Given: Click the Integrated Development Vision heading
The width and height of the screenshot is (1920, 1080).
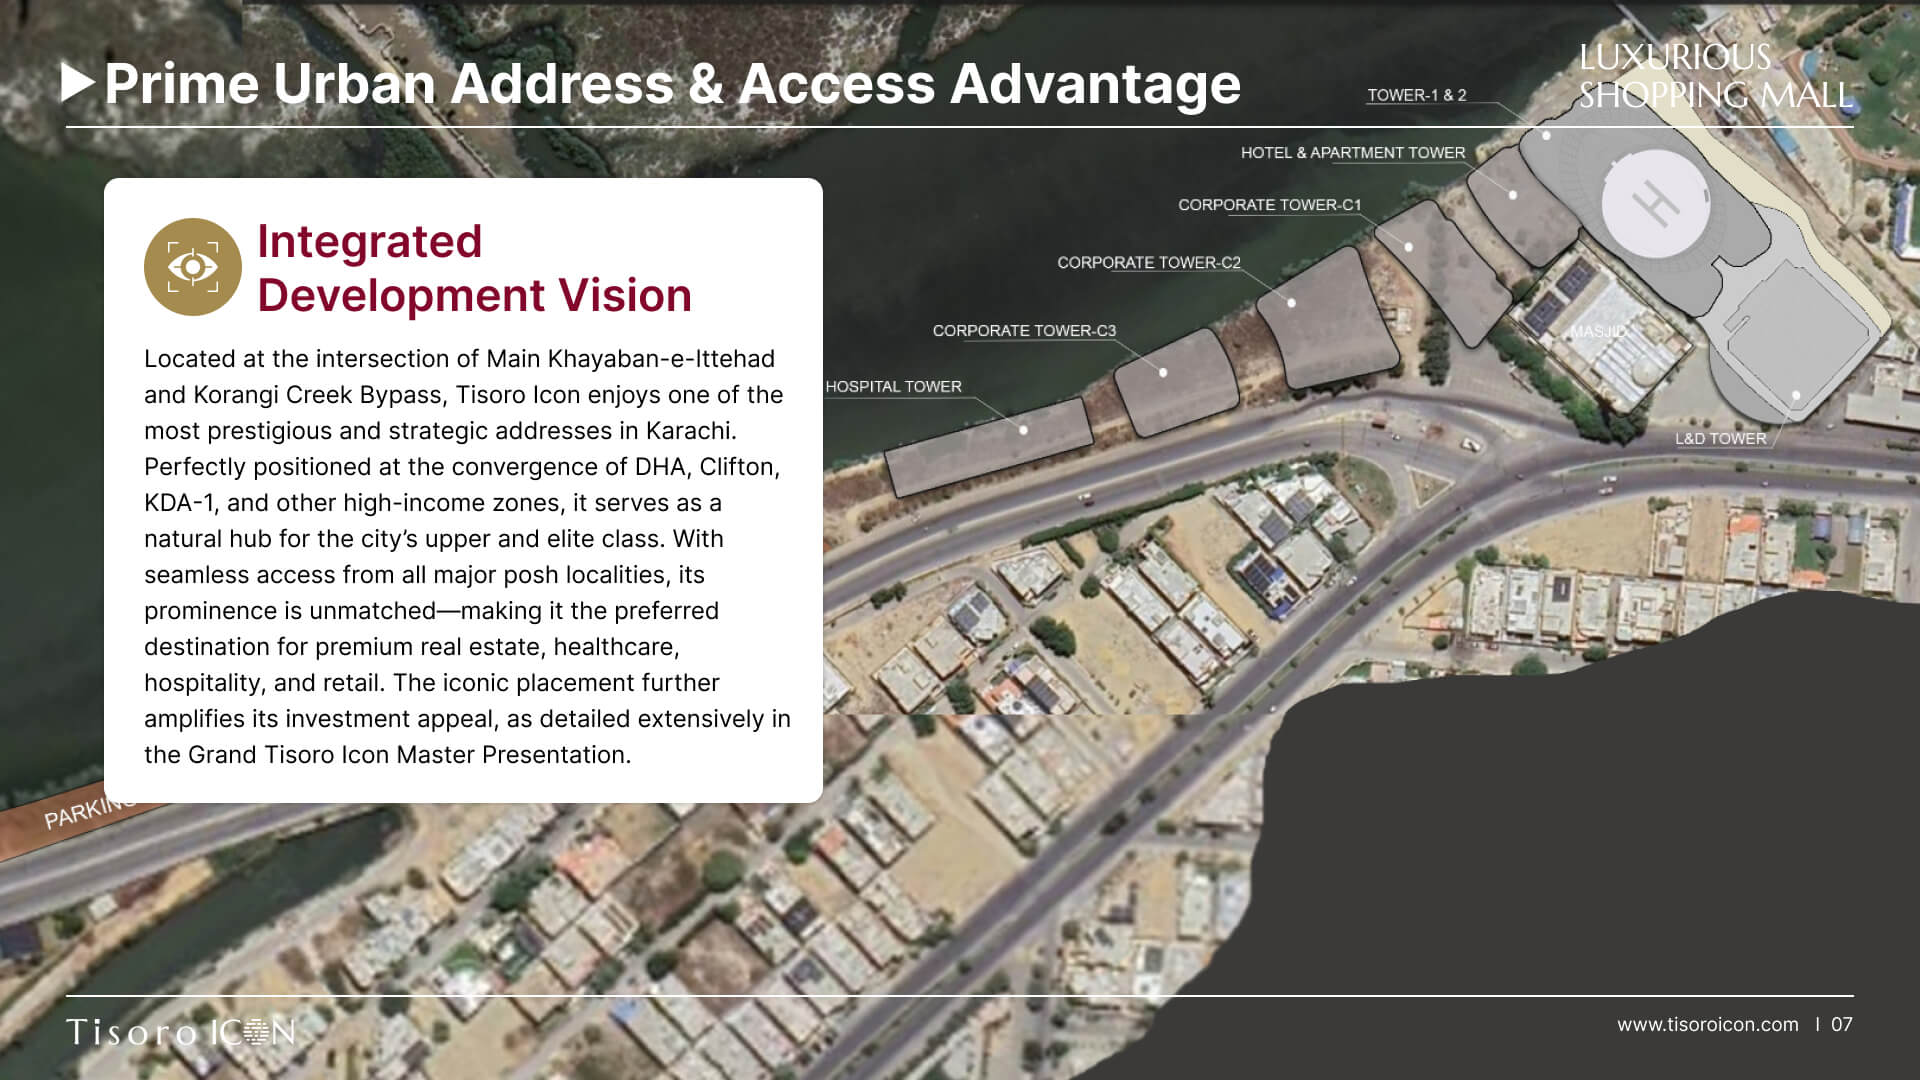Looking at the screenshot, I should click(474, 268).
